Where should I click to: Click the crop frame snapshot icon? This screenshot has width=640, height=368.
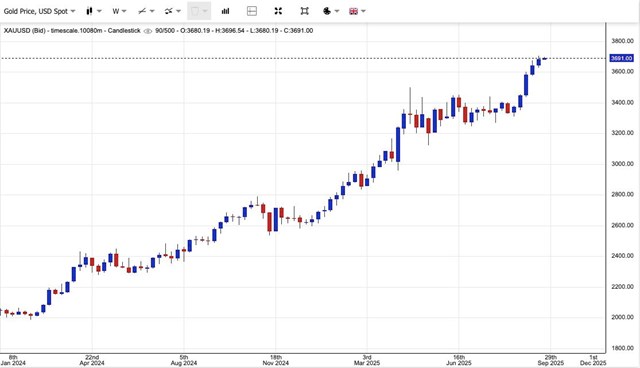[x=304, y=11]
